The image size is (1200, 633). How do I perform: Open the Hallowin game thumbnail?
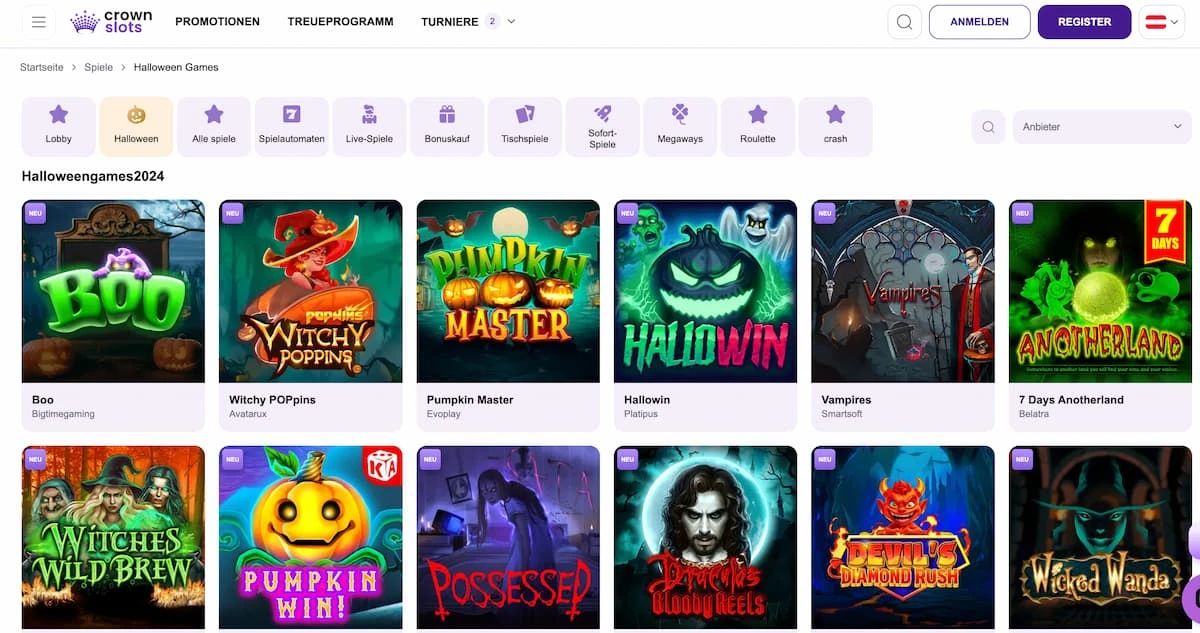[705, 291]
